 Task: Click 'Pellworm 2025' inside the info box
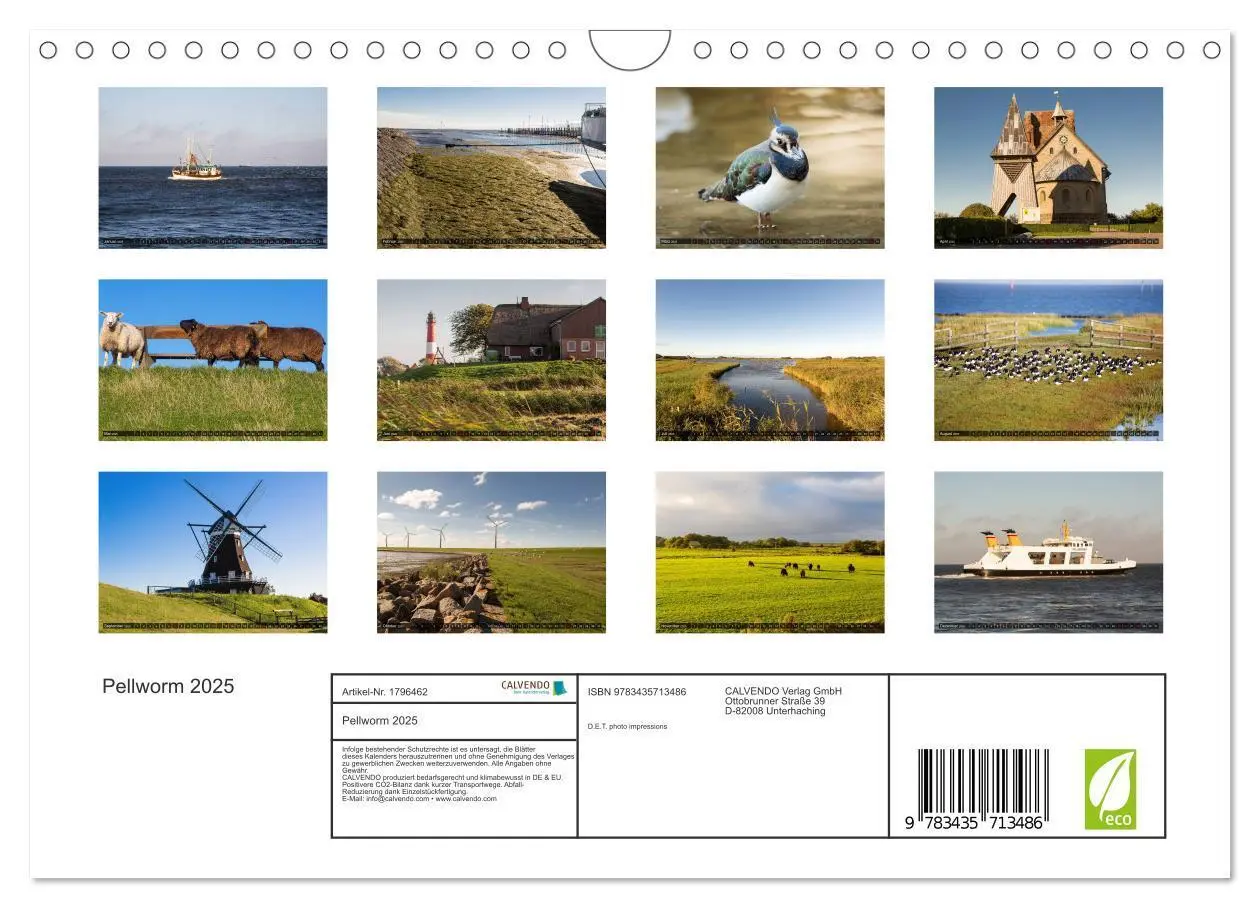380,721
